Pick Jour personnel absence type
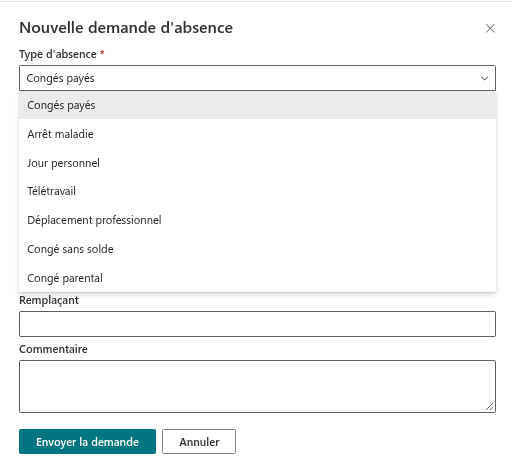 [257, 163]
